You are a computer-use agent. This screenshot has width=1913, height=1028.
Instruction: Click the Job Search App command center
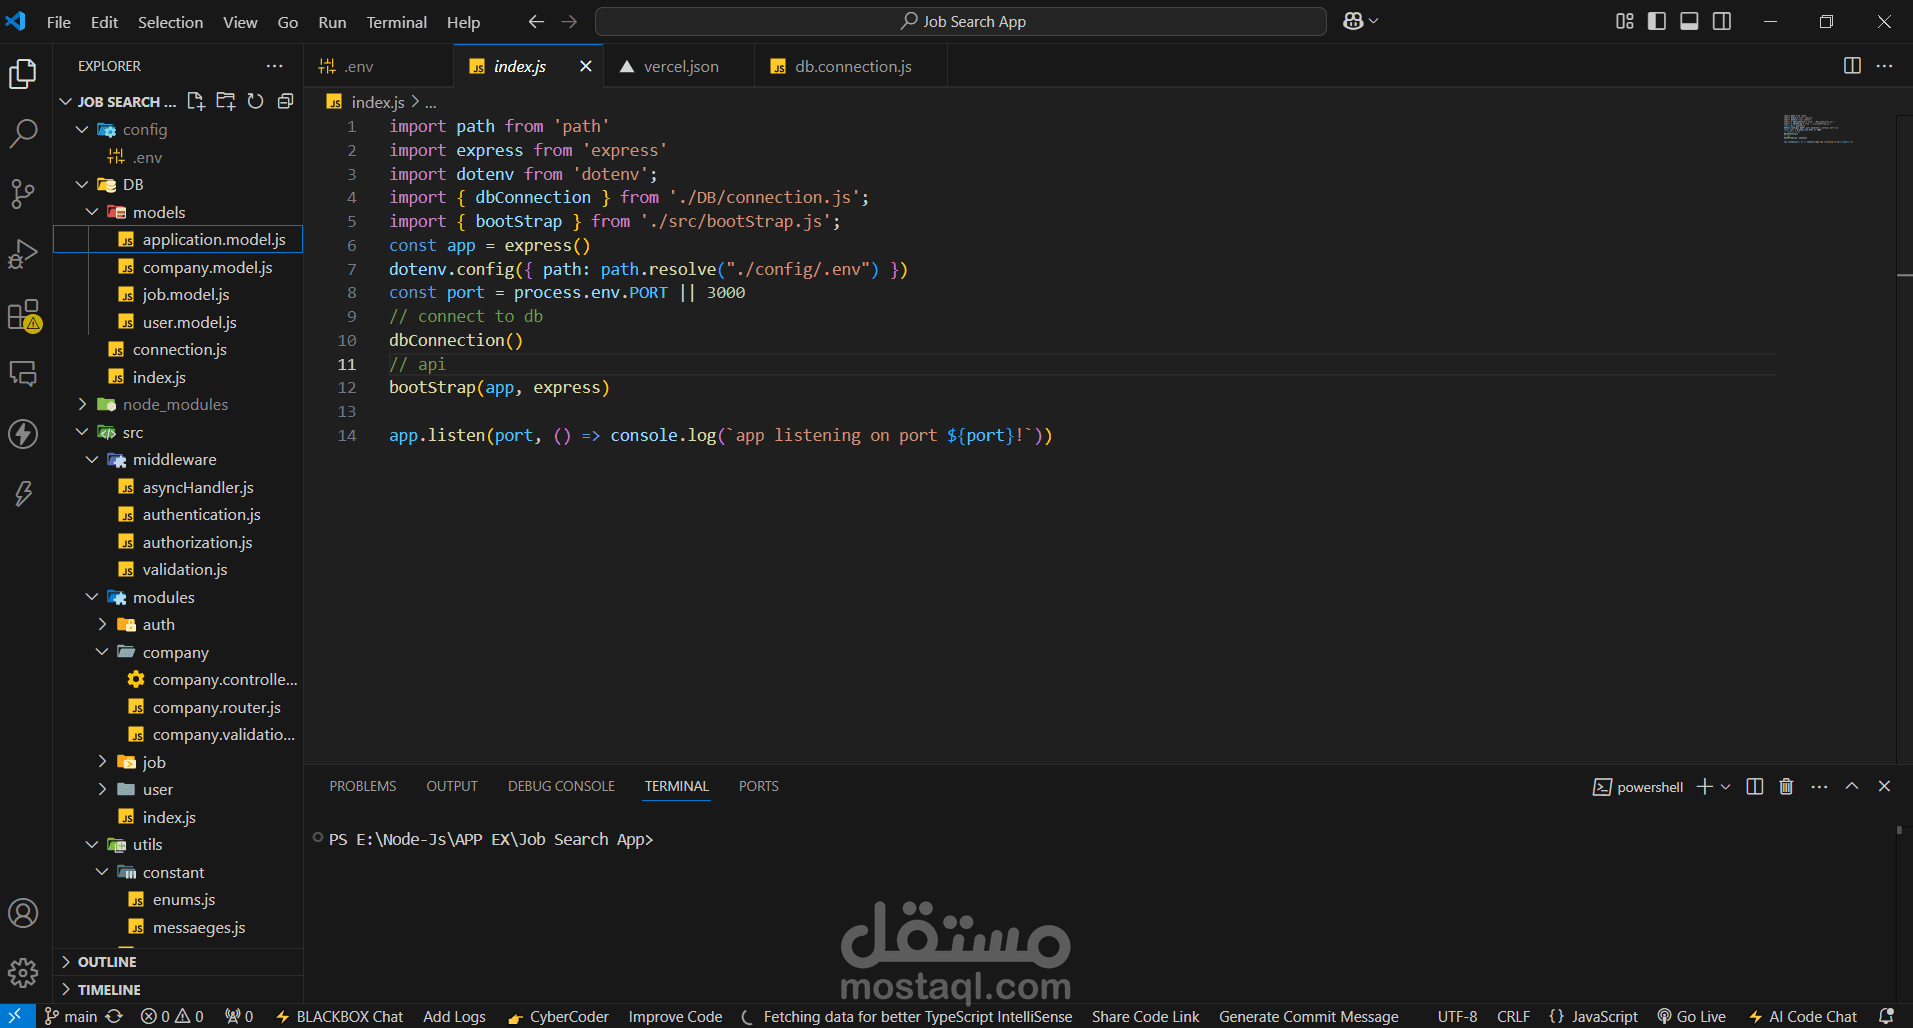[961, 21]
